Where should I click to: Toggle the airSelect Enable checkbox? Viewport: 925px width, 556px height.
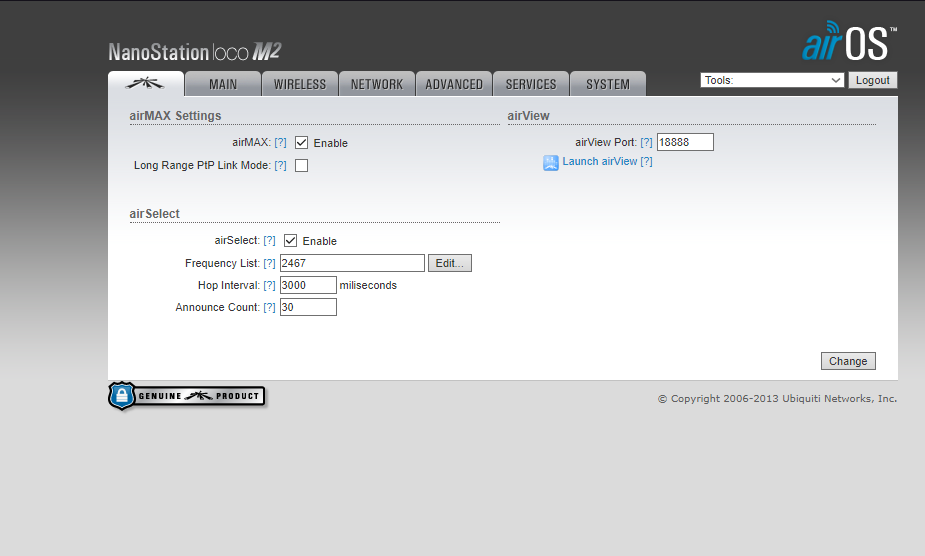pos(290,240)
